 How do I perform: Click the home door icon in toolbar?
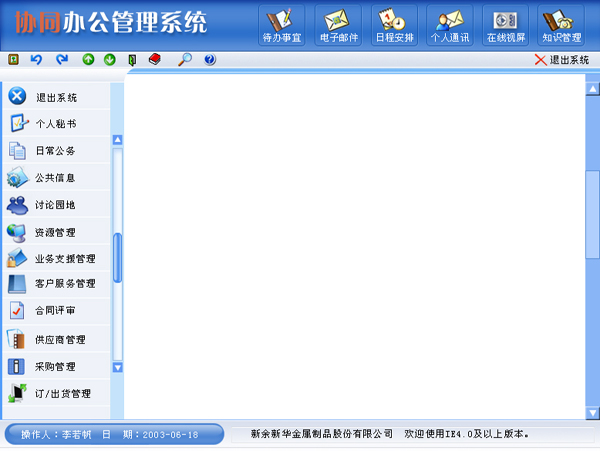(13, 59)
